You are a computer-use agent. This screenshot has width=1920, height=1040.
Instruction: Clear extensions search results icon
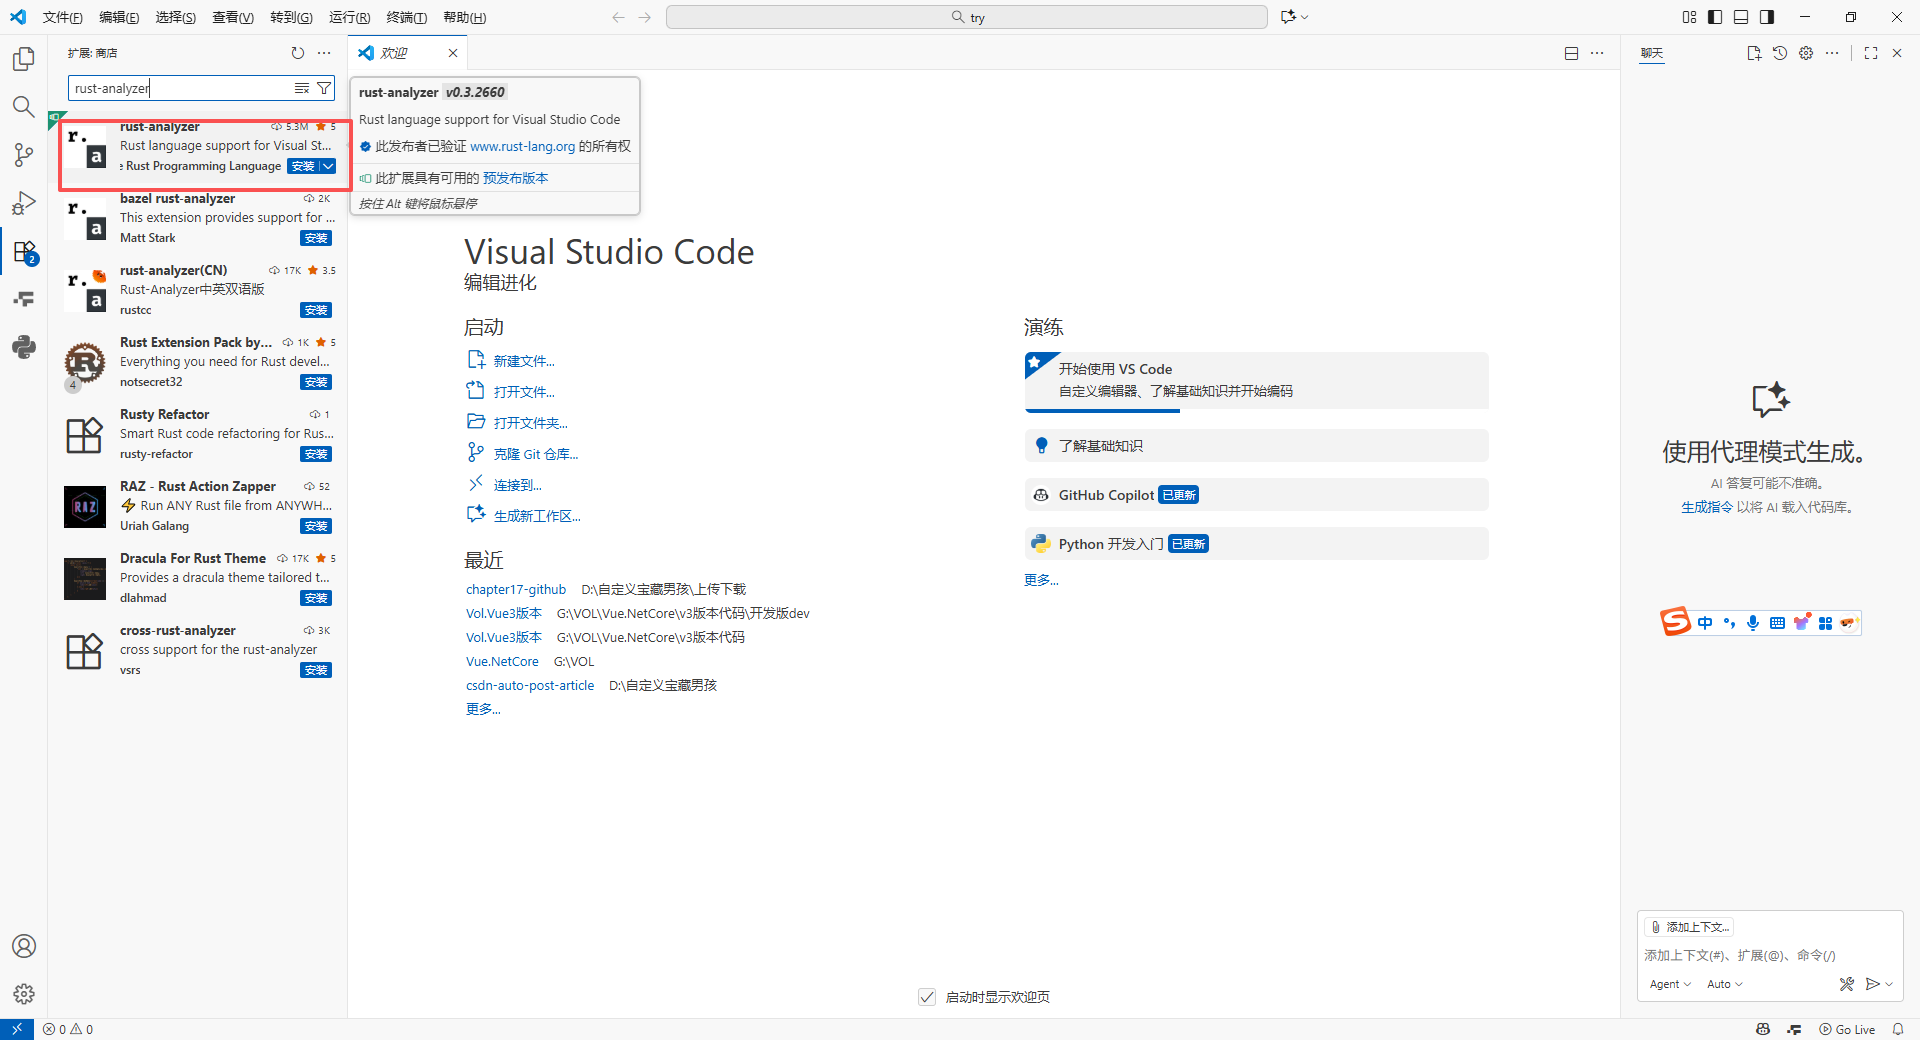pos(302,88)
